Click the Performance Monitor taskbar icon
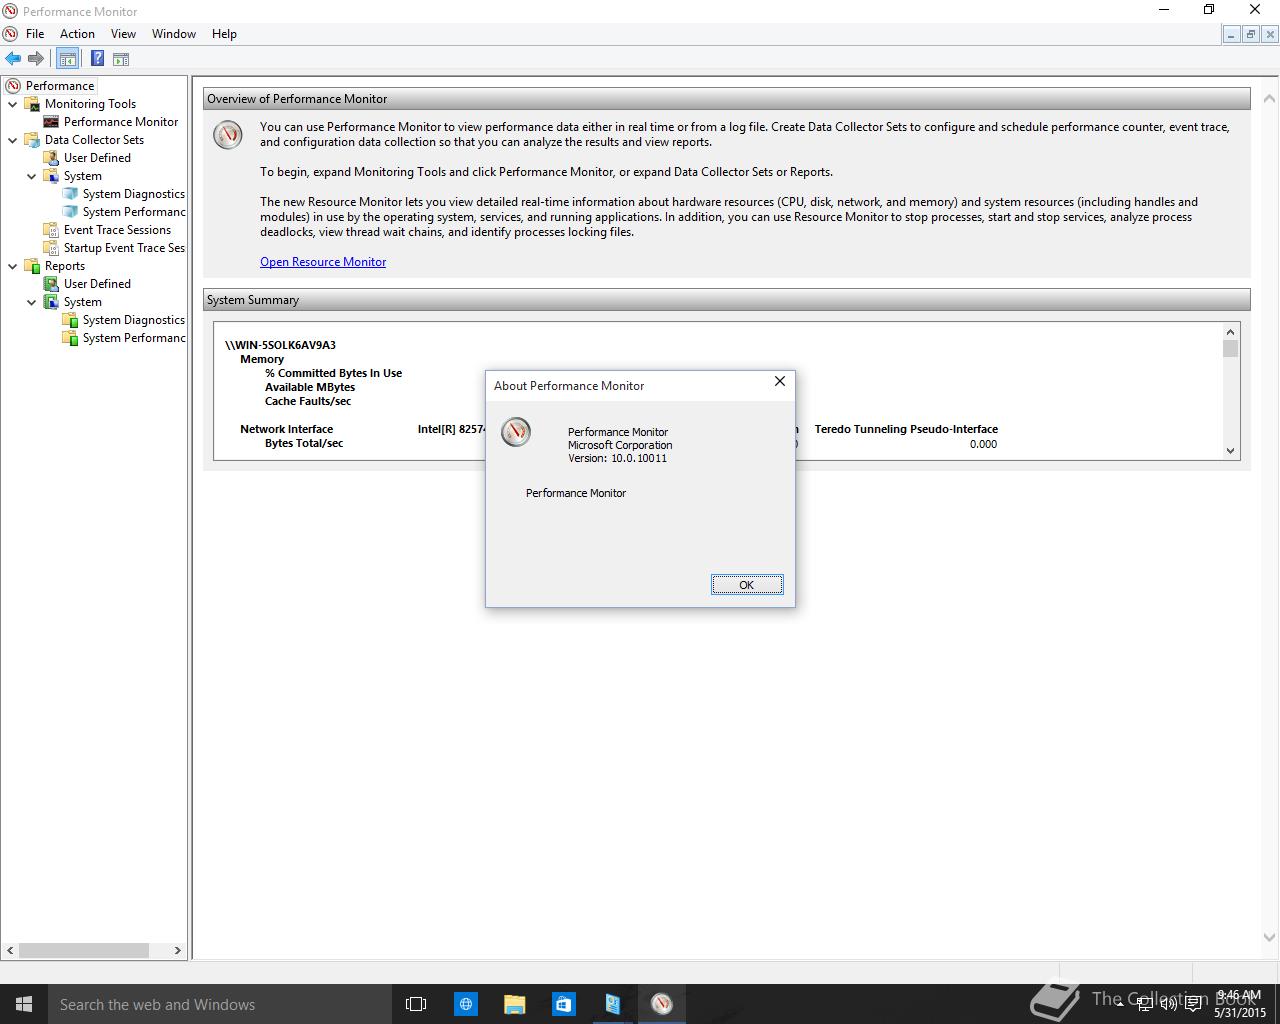Viewport: 1280px width, 1024px height. point(661,1004)
